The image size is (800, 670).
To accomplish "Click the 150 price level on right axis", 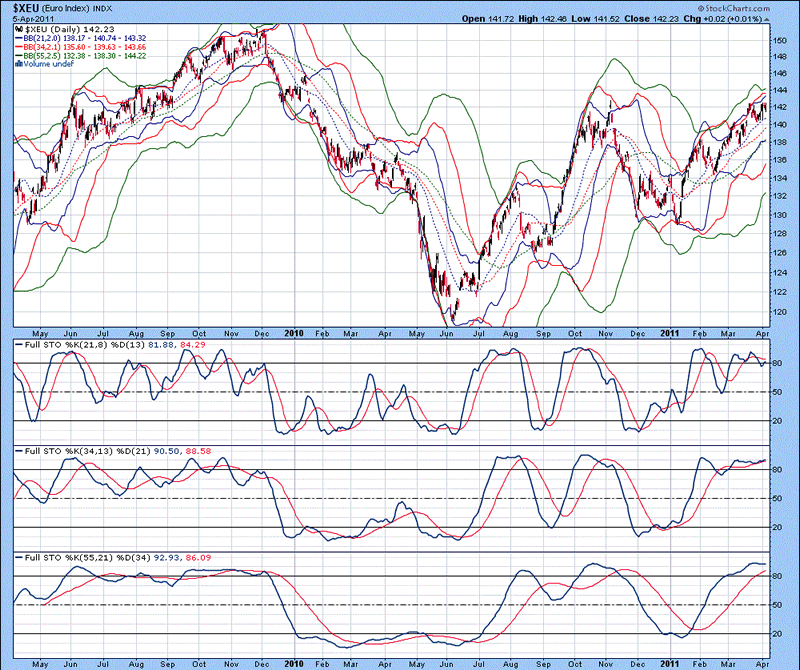I will (x=780, y=40).
